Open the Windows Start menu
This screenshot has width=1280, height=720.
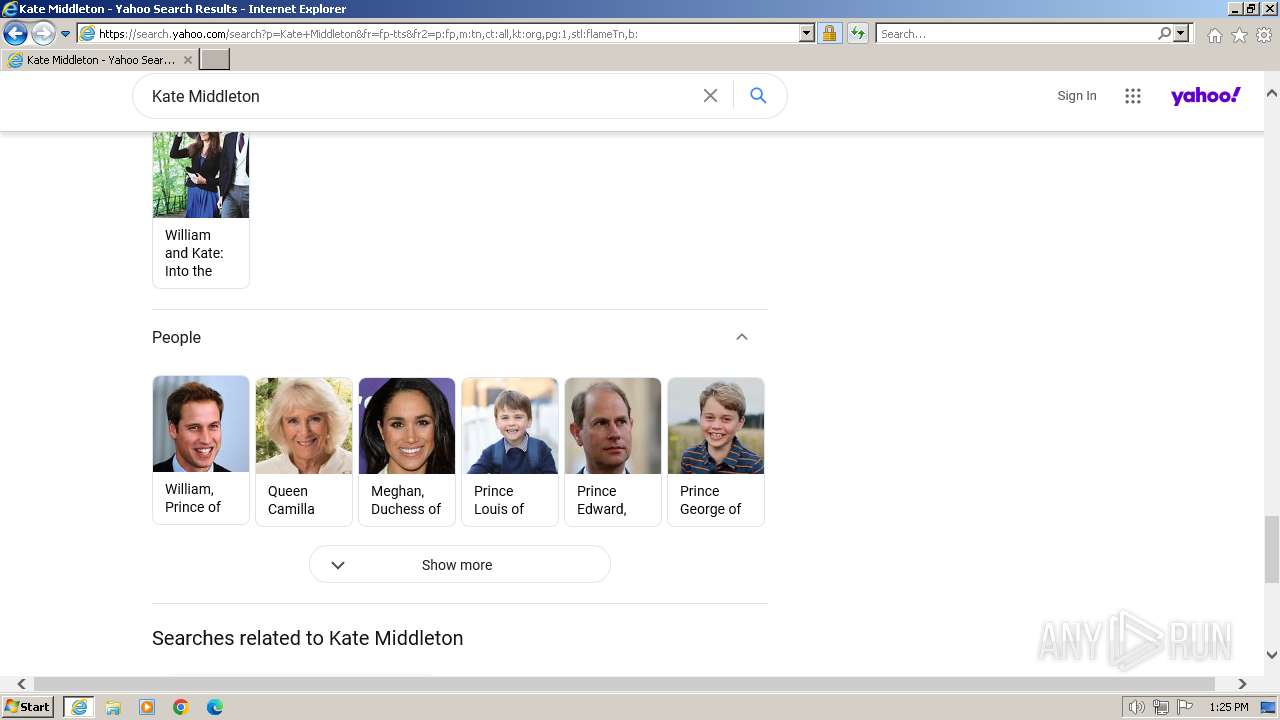point(28,707)
